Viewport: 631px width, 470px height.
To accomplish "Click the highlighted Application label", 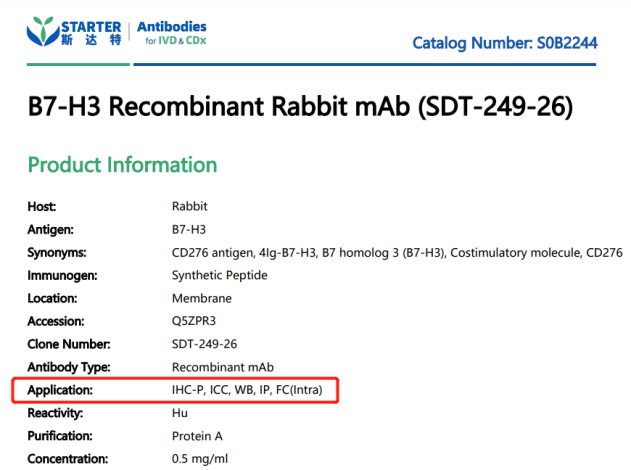I will tap(61, 390).
